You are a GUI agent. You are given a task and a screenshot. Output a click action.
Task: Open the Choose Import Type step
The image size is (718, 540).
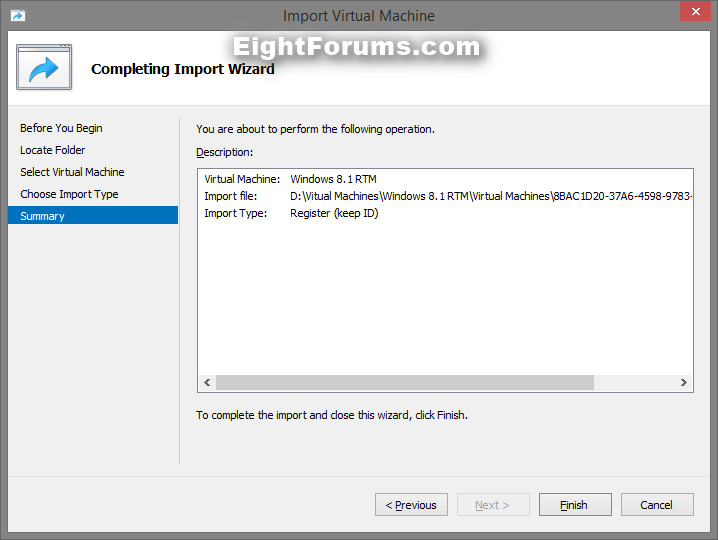point(69,194)
